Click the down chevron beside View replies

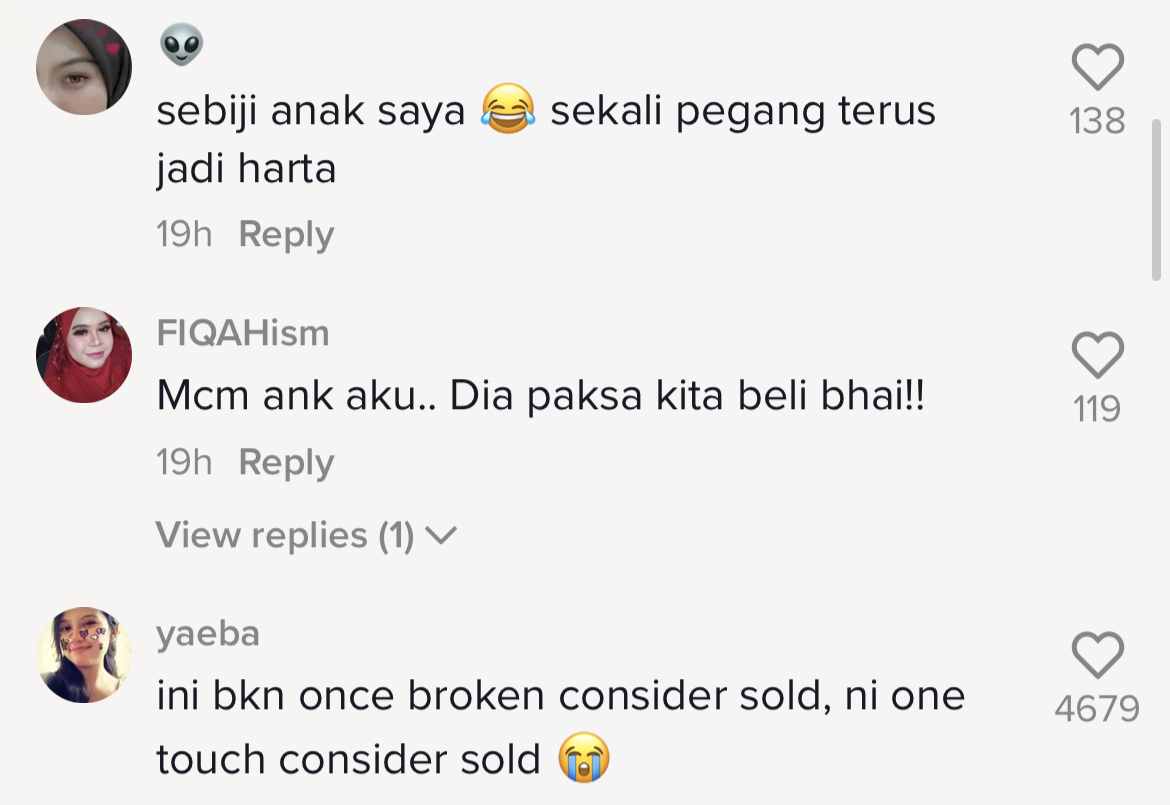[x=441, y=537]
